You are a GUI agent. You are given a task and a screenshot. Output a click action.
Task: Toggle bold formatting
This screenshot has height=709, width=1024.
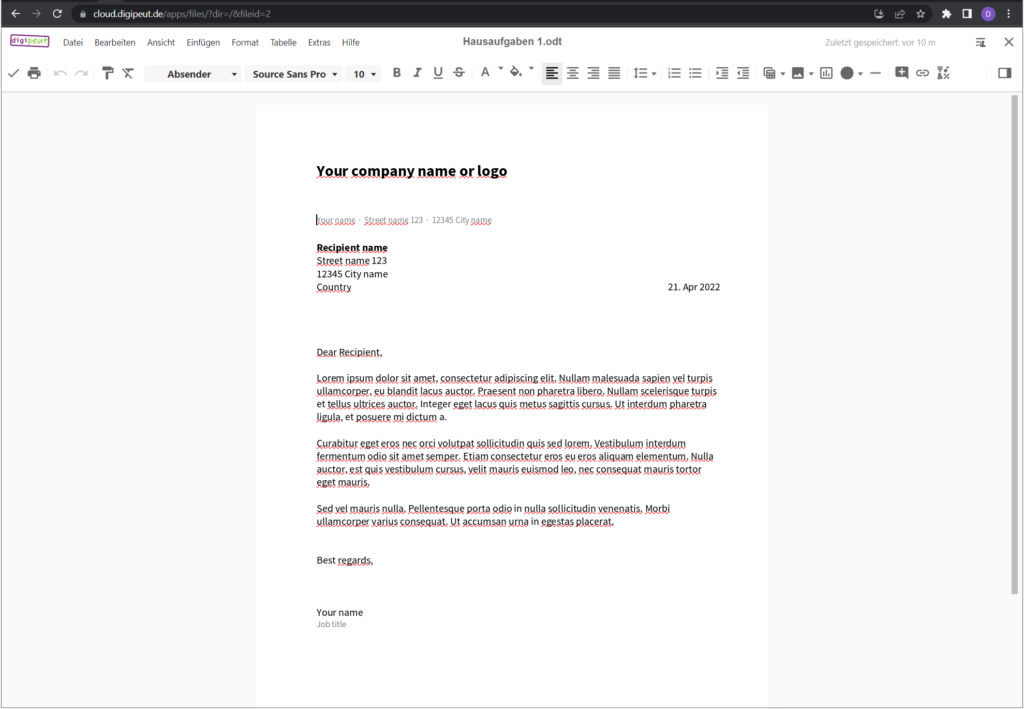tap(396, 72)
